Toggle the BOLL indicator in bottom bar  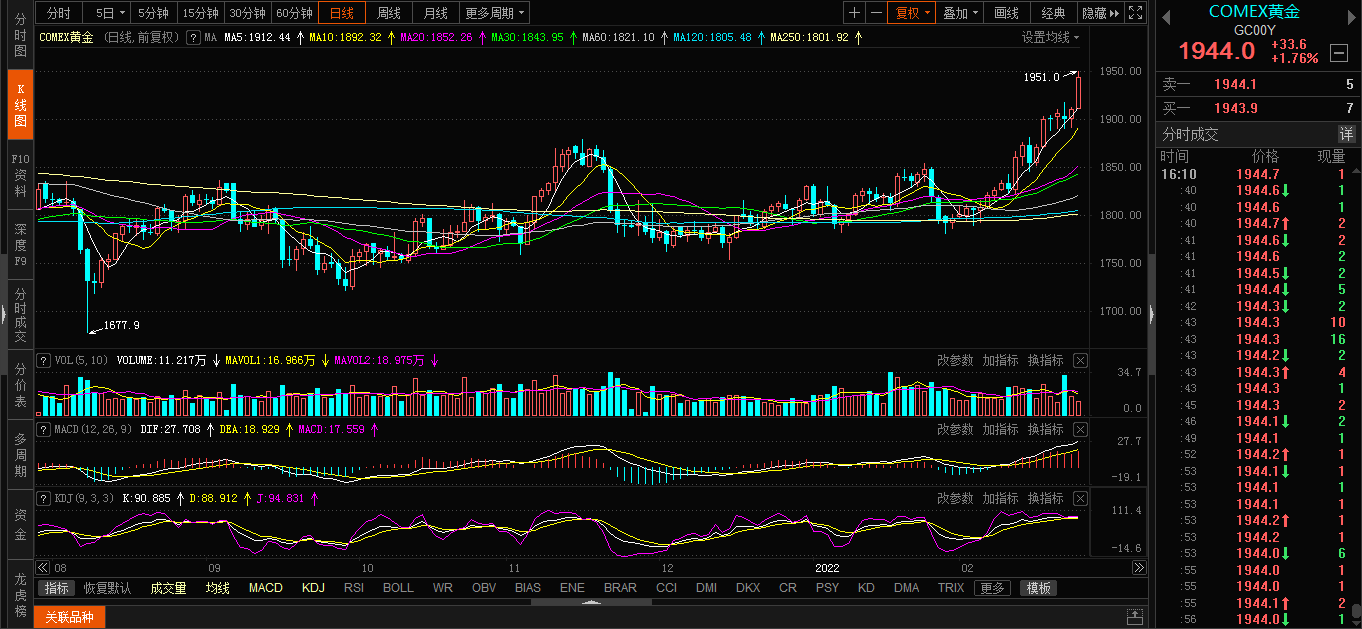point(398,588)
